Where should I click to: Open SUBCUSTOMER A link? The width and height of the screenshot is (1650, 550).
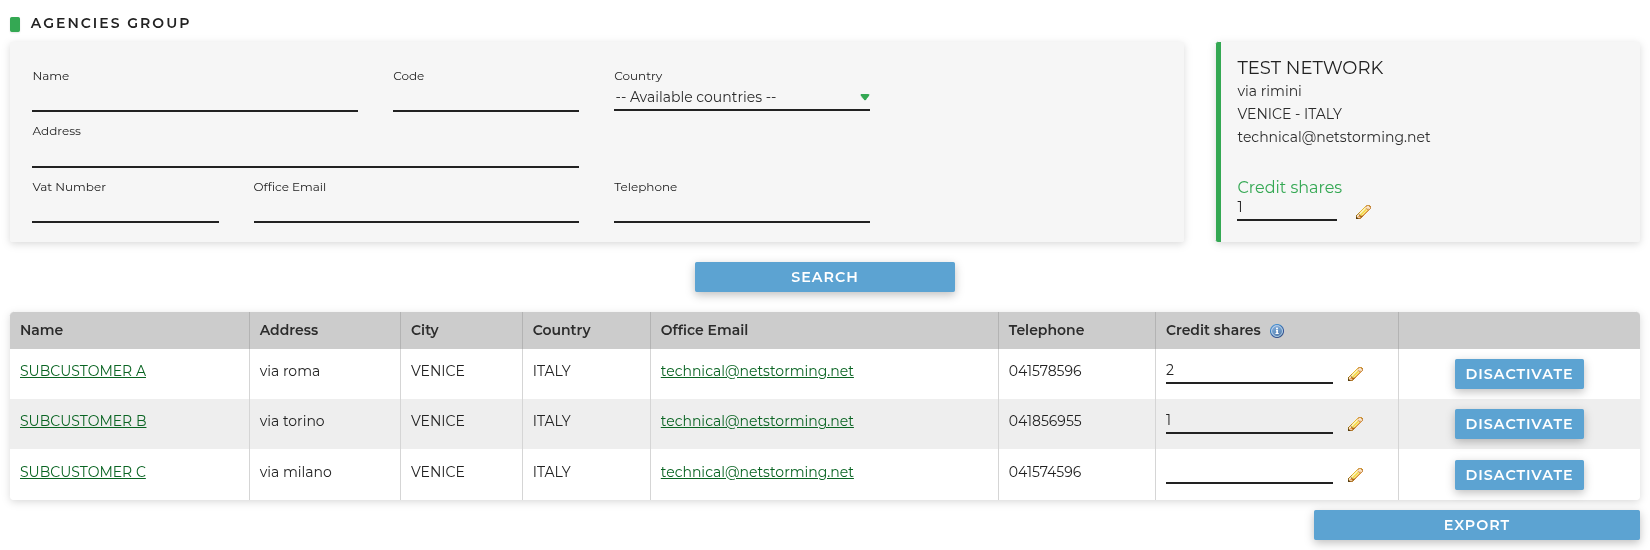coord(83,371)
